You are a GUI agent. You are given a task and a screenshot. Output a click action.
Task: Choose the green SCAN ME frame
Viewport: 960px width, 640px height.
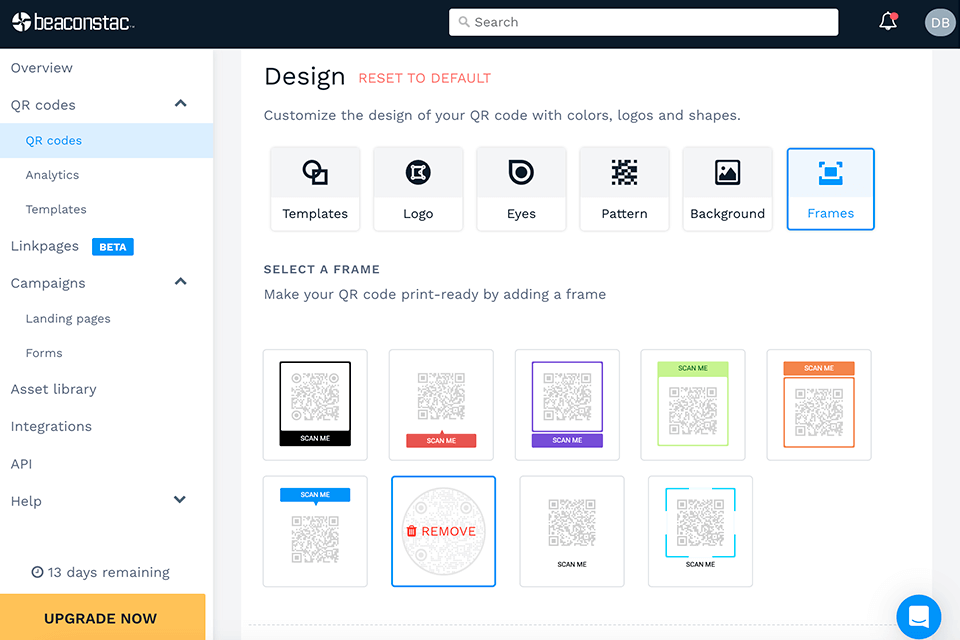click(x=693, y=405)
